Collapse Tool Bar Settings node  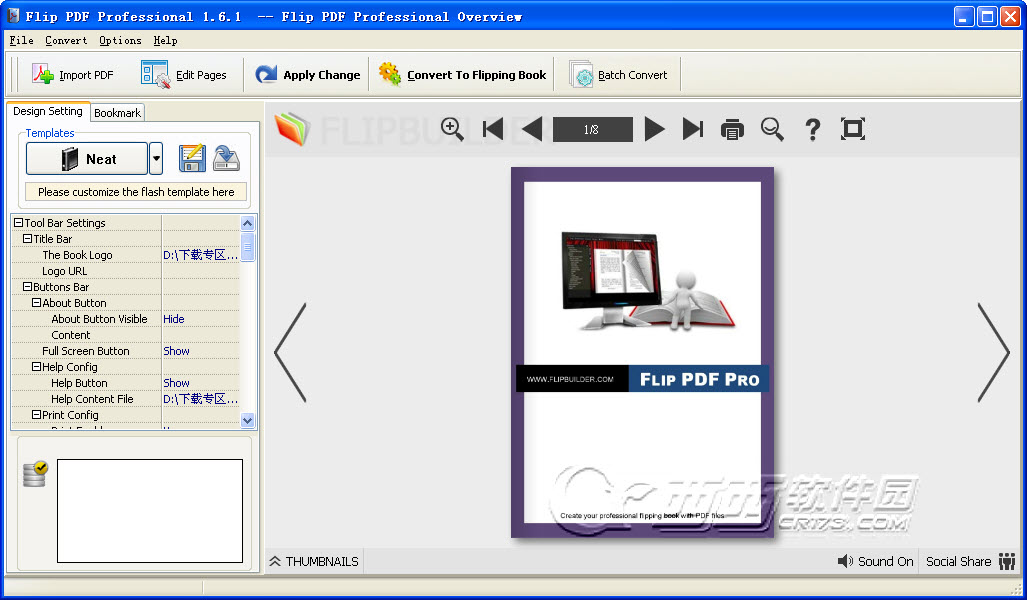coord(18,223)
